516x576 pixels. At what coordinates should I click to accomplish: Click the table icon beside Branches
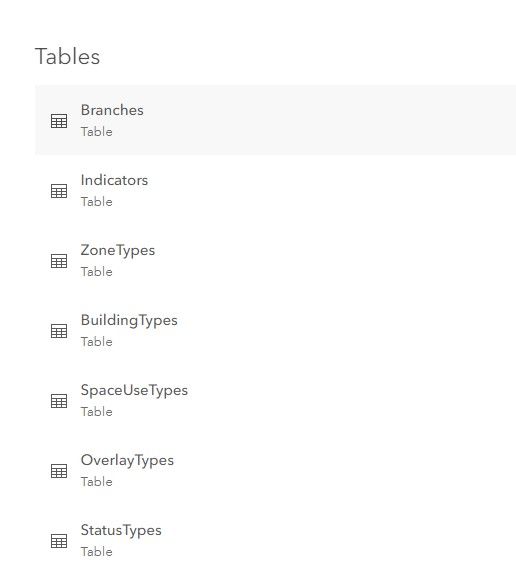pyautogui.click(x=59, y=121)
